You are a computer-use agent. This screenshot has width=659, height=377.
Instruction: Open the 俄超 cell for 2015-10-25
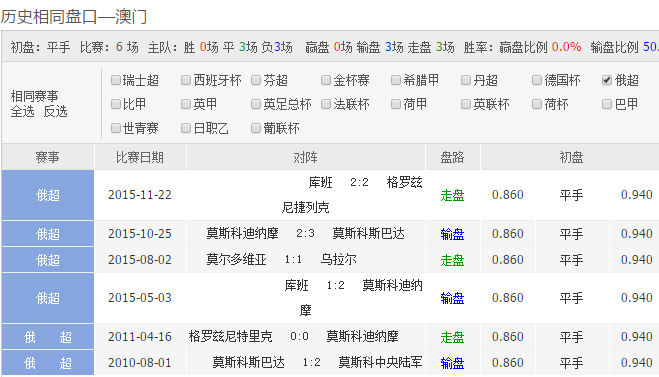47,234
